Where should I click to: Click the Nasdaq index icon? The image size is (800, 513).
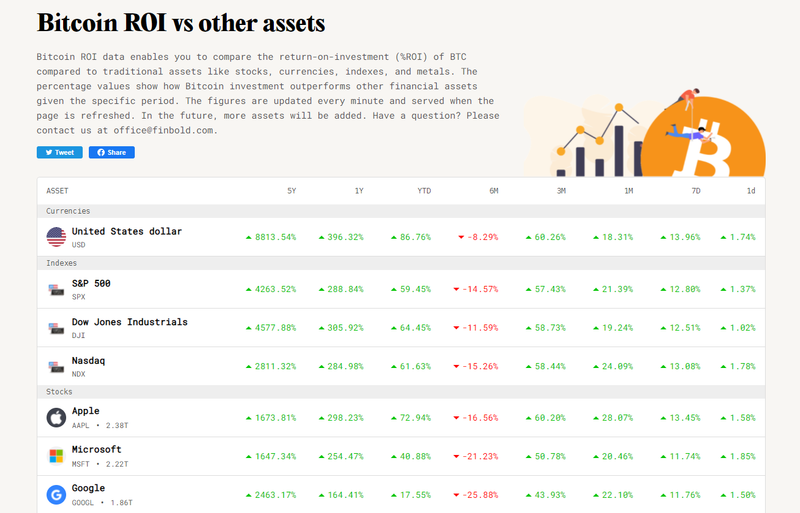pyautogui.click(x=56, y=367)
